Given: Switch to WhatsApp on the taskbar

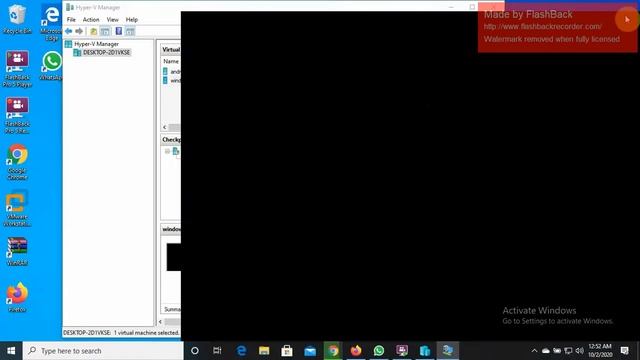Looking at the screenshot, I should point(379,351).
